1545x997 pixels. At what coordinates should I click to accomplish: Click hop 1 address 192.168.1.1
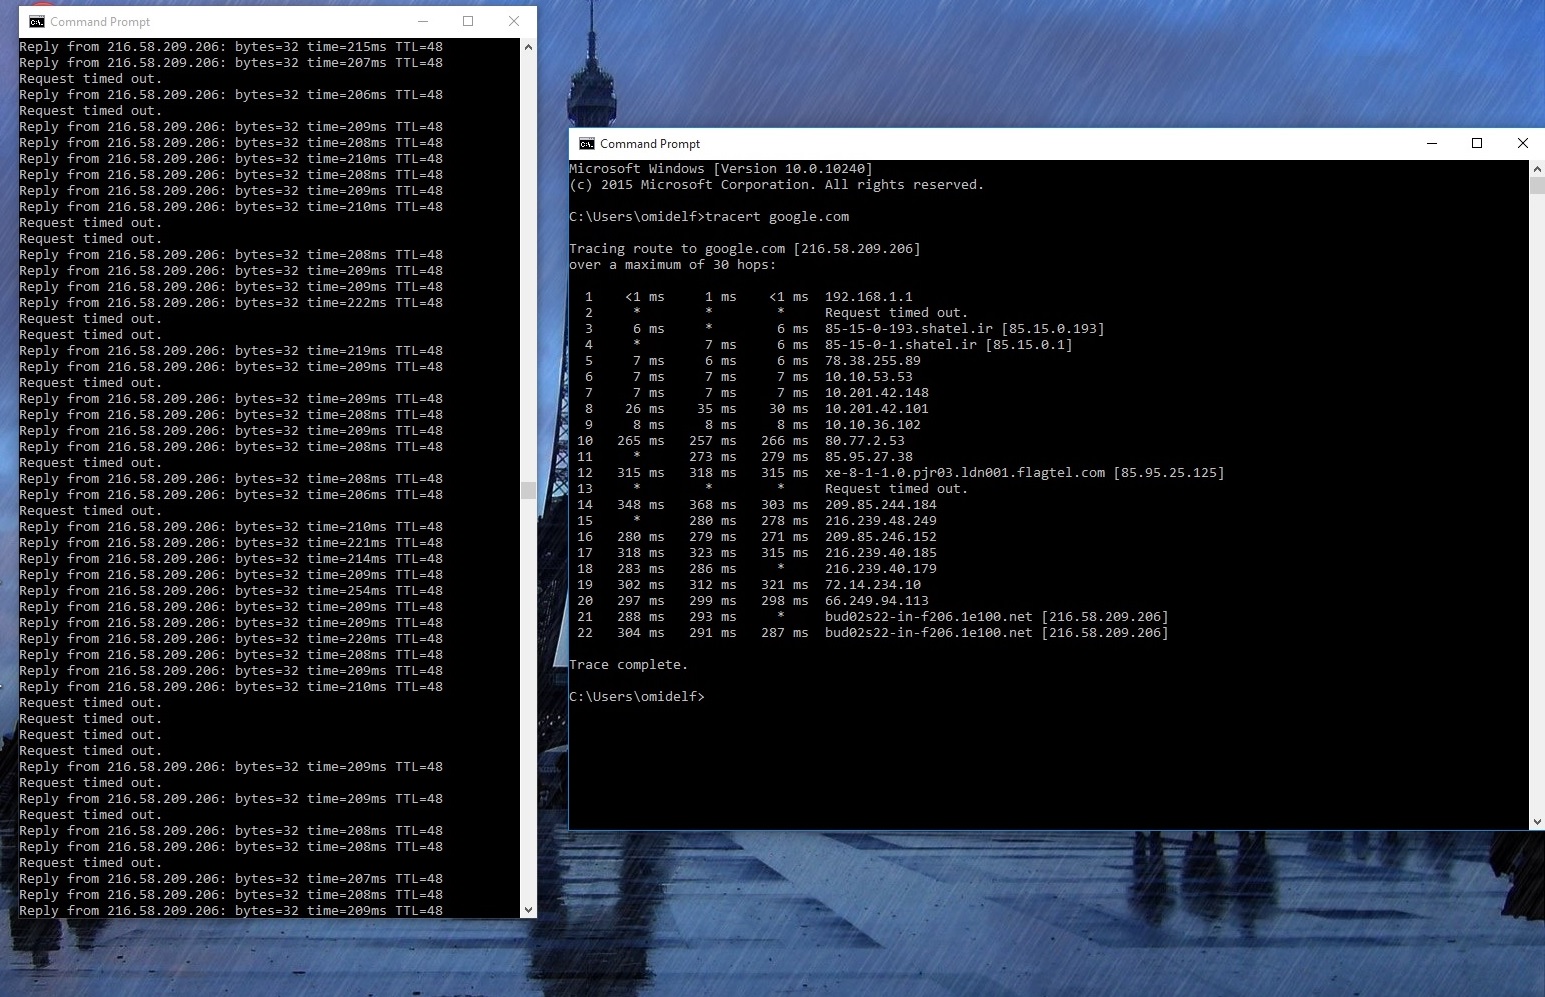click(x=869, y=297)
